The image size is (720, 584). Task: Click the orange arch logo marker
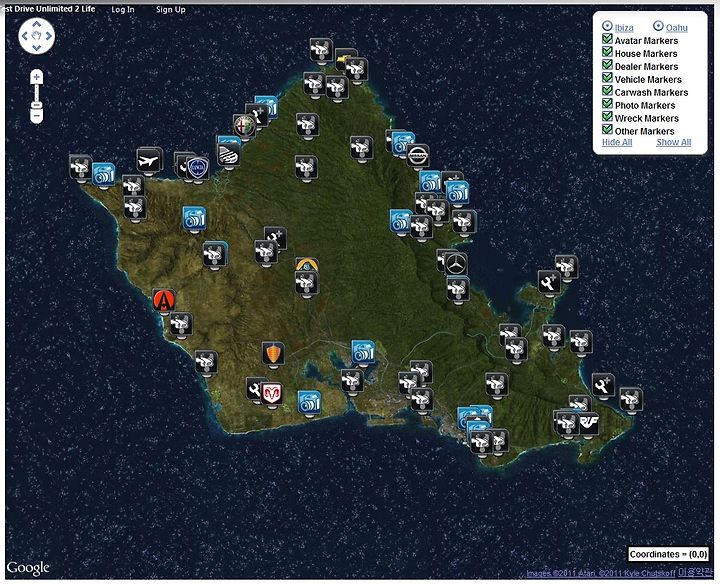(x=307, y=264)
